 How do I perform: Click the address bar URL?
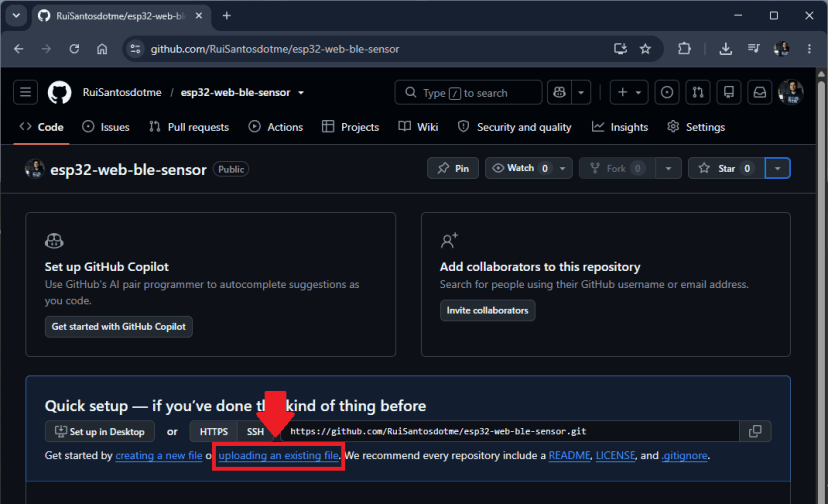pyautogui.click(x=275, y=49)
